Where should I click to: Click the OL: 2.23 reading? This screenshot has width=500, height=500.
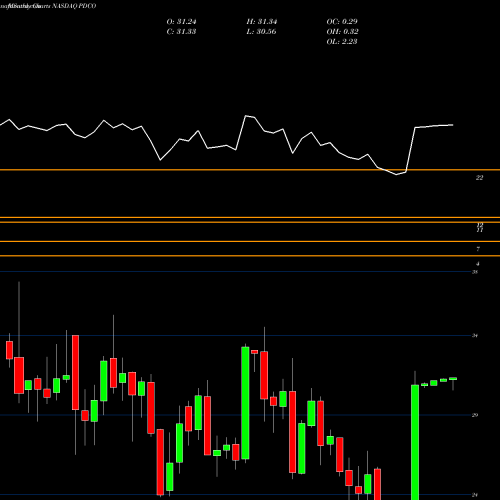(x=342, y=42)
